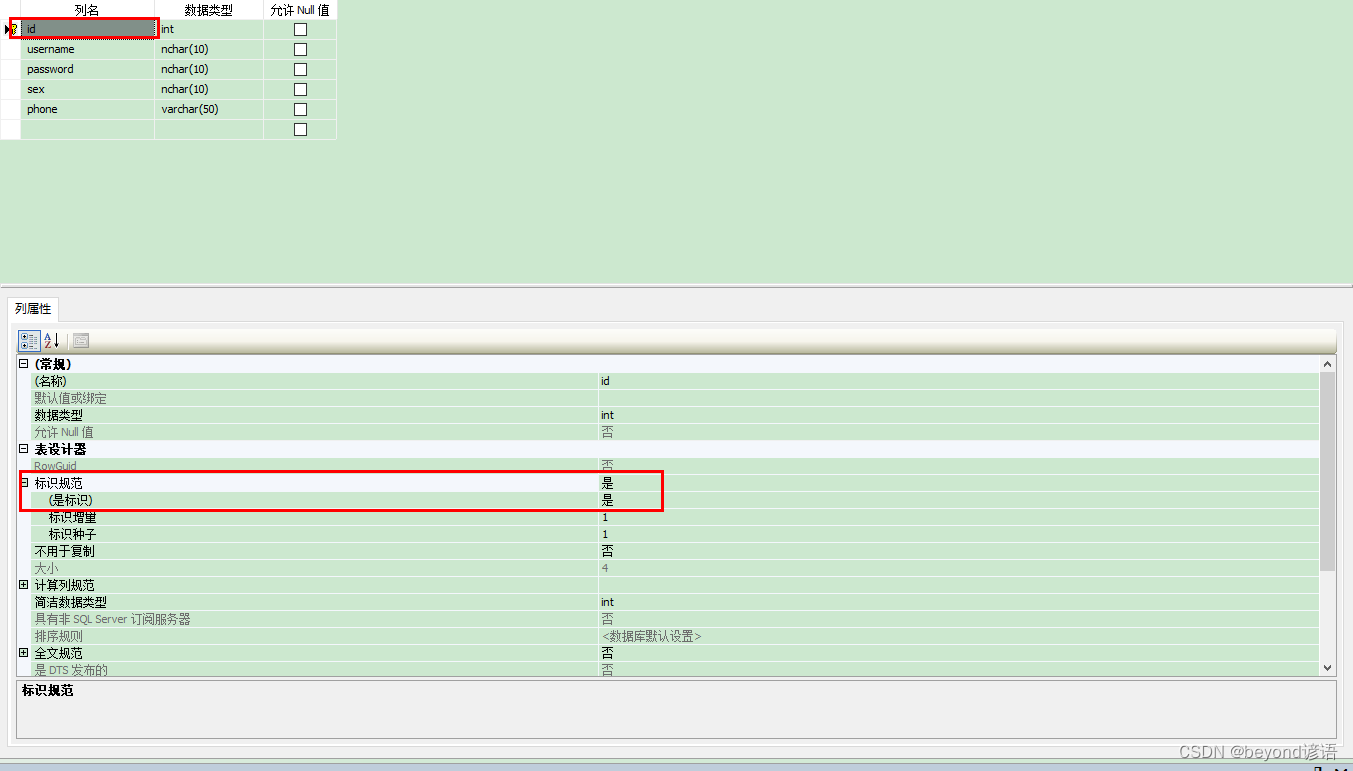Click the 是 value of 标识规范

(607, 483)
